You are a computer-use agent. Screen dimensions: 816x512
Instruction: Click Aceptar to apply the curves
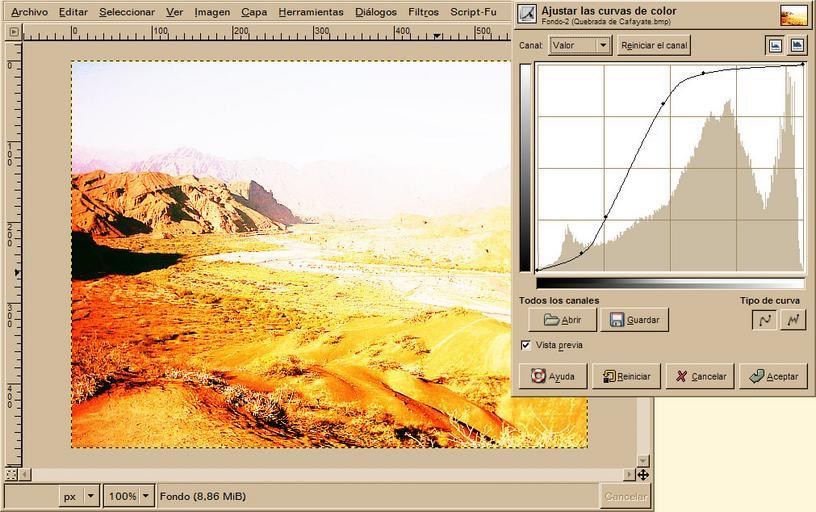pos(773,376)
